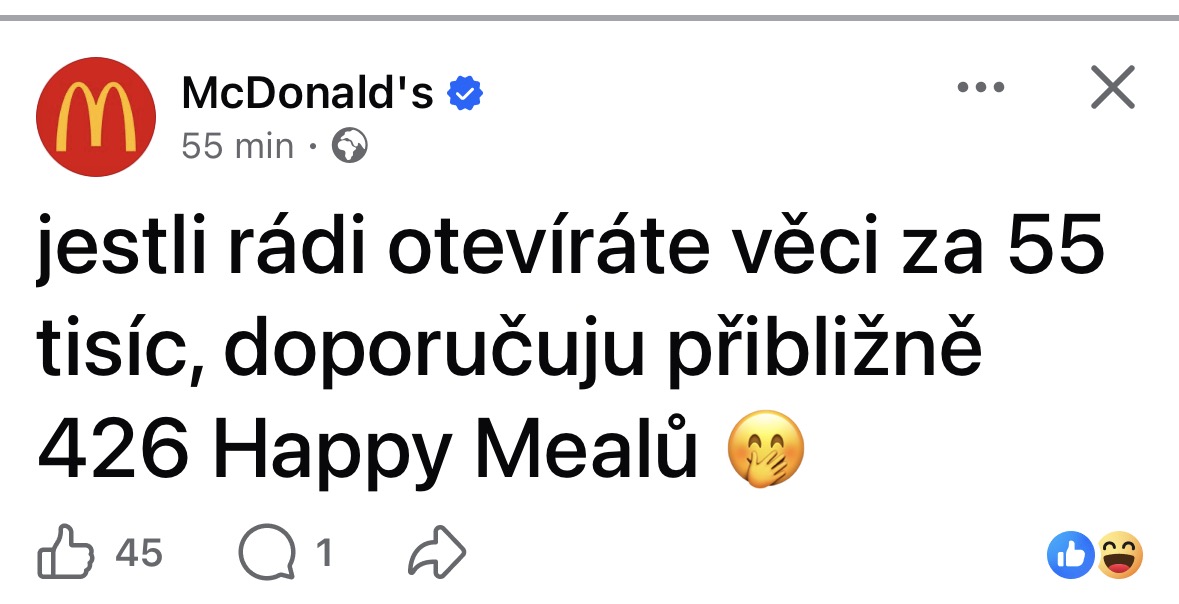Click the 55 min timestamp
The width and height of the screenshot is (1179, 604).
(237, 146)
